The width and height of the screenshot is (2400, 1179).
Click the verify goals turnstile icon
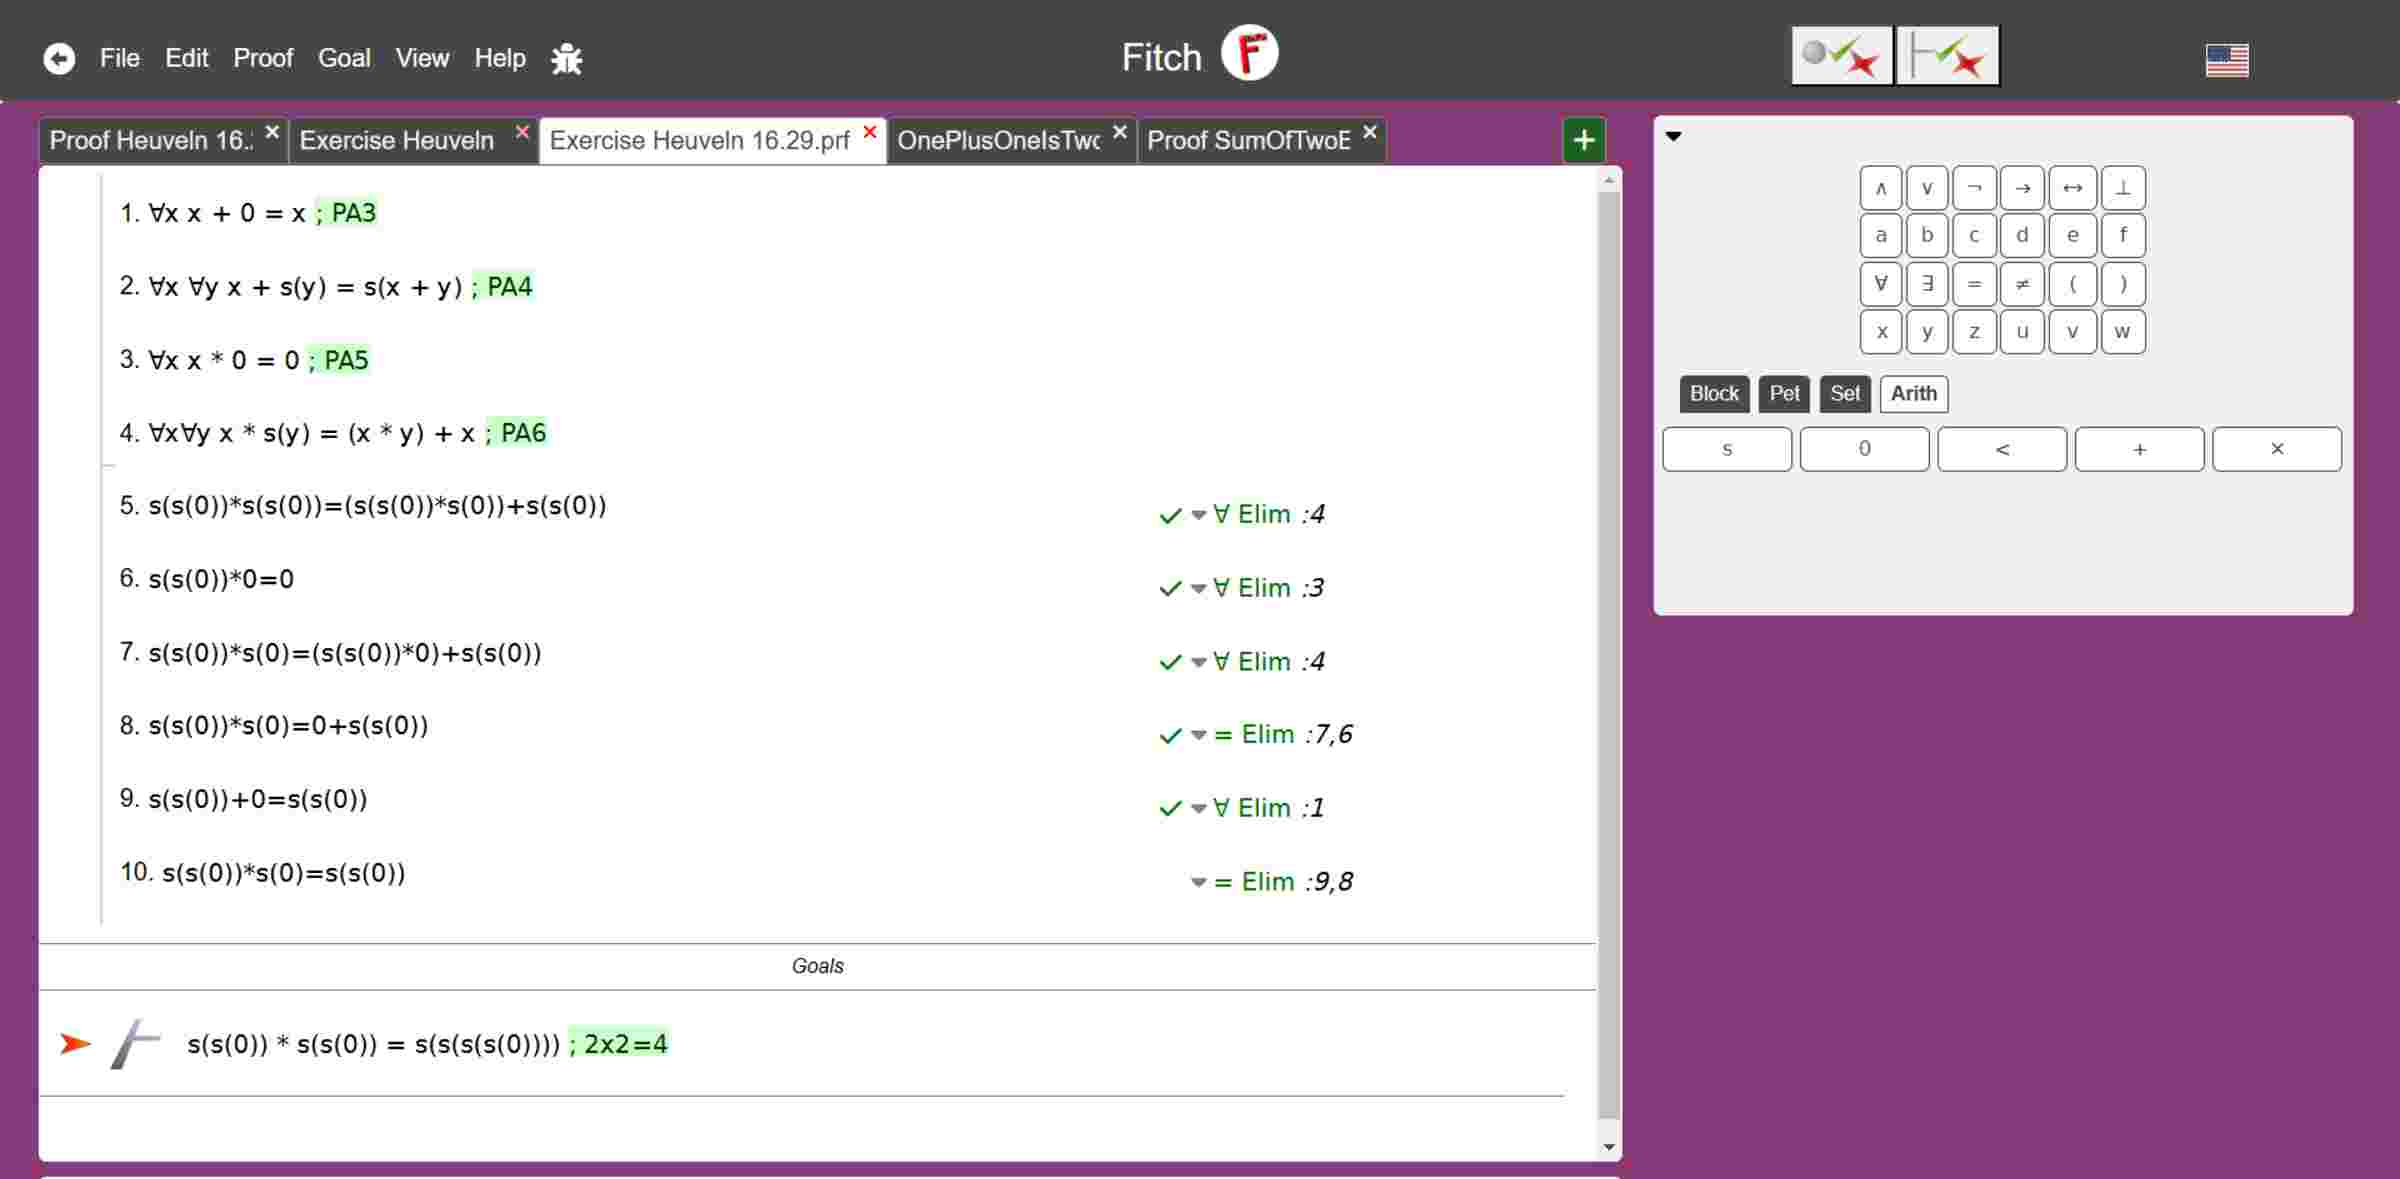click(1947, 56)
